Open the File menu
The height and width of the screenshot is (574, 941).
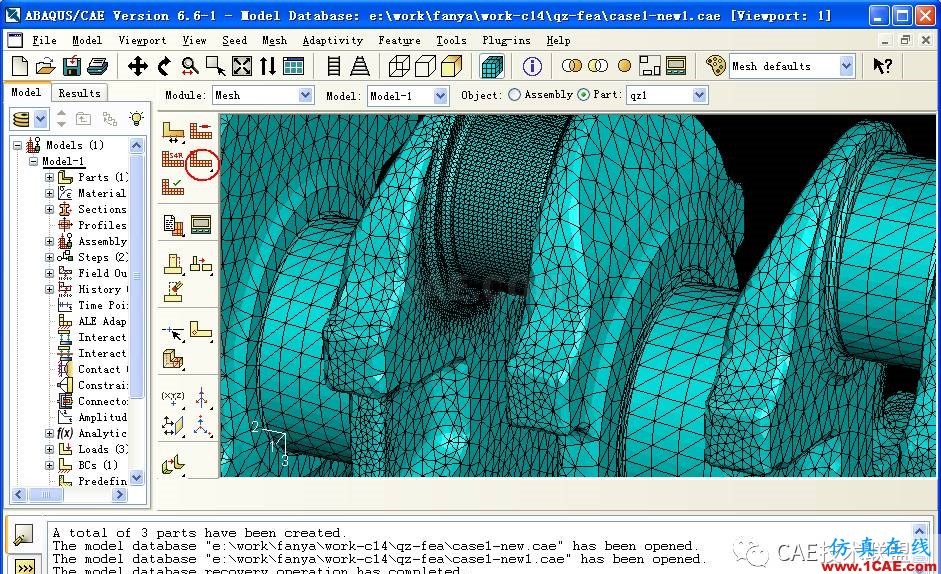pos(44,41)
